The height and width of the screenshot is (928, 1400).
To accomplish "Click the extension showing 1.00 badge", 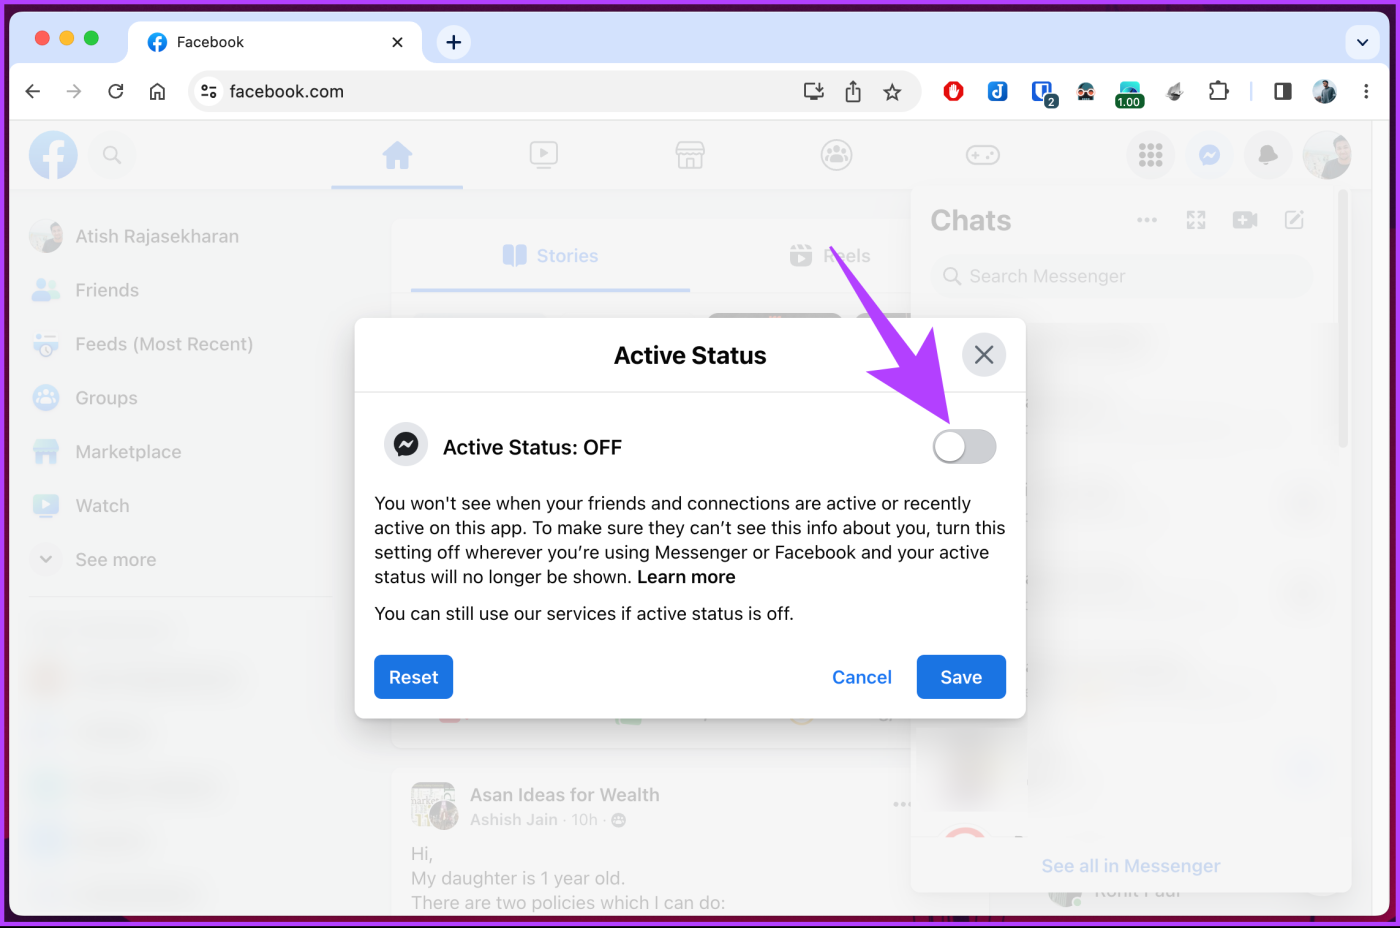I will [1129, 94].
